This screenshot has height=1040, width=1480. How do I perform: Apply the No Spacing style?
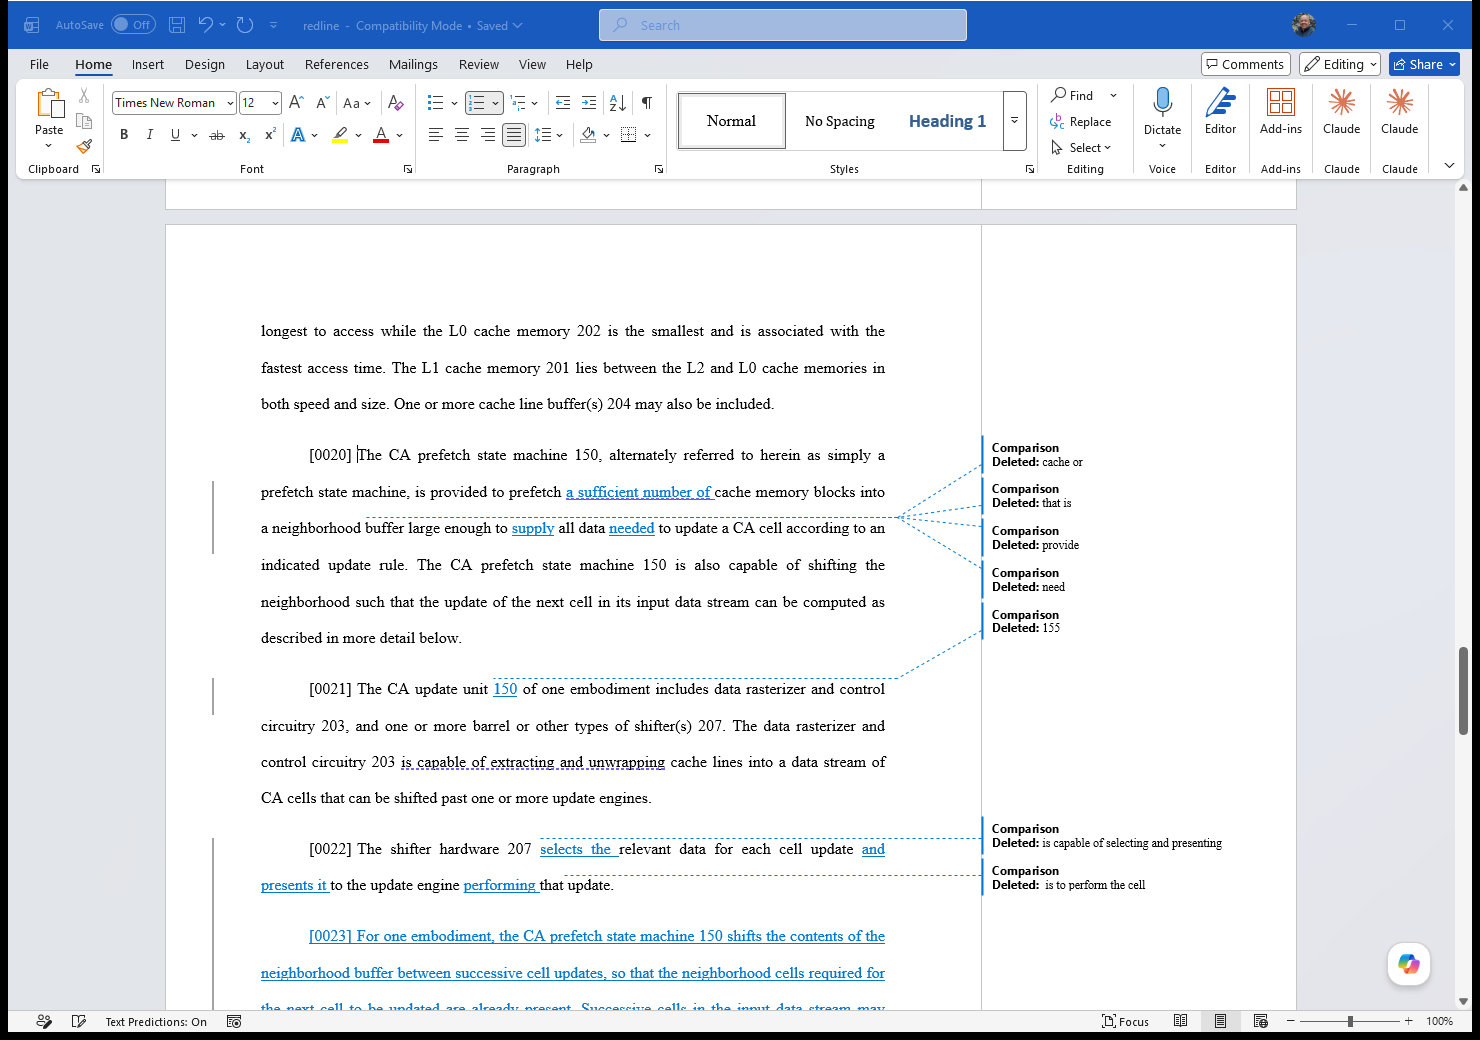pyautogui.click(x=840, y=121)
